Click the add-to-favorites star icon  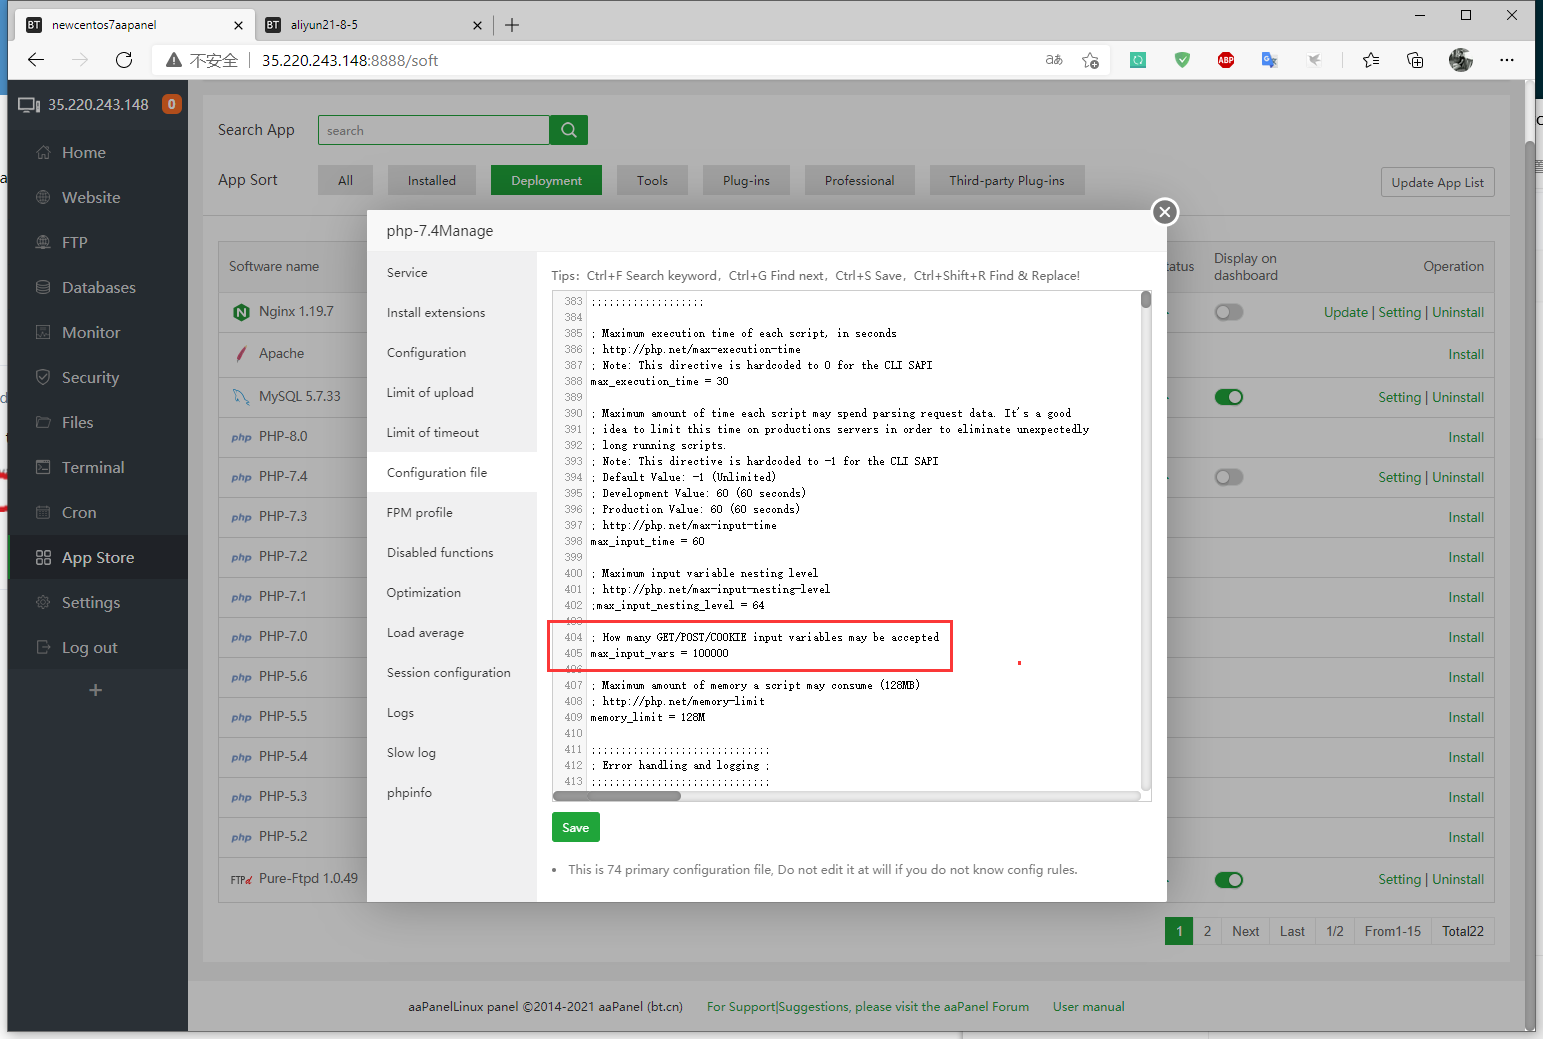(x=1090, y=60)
